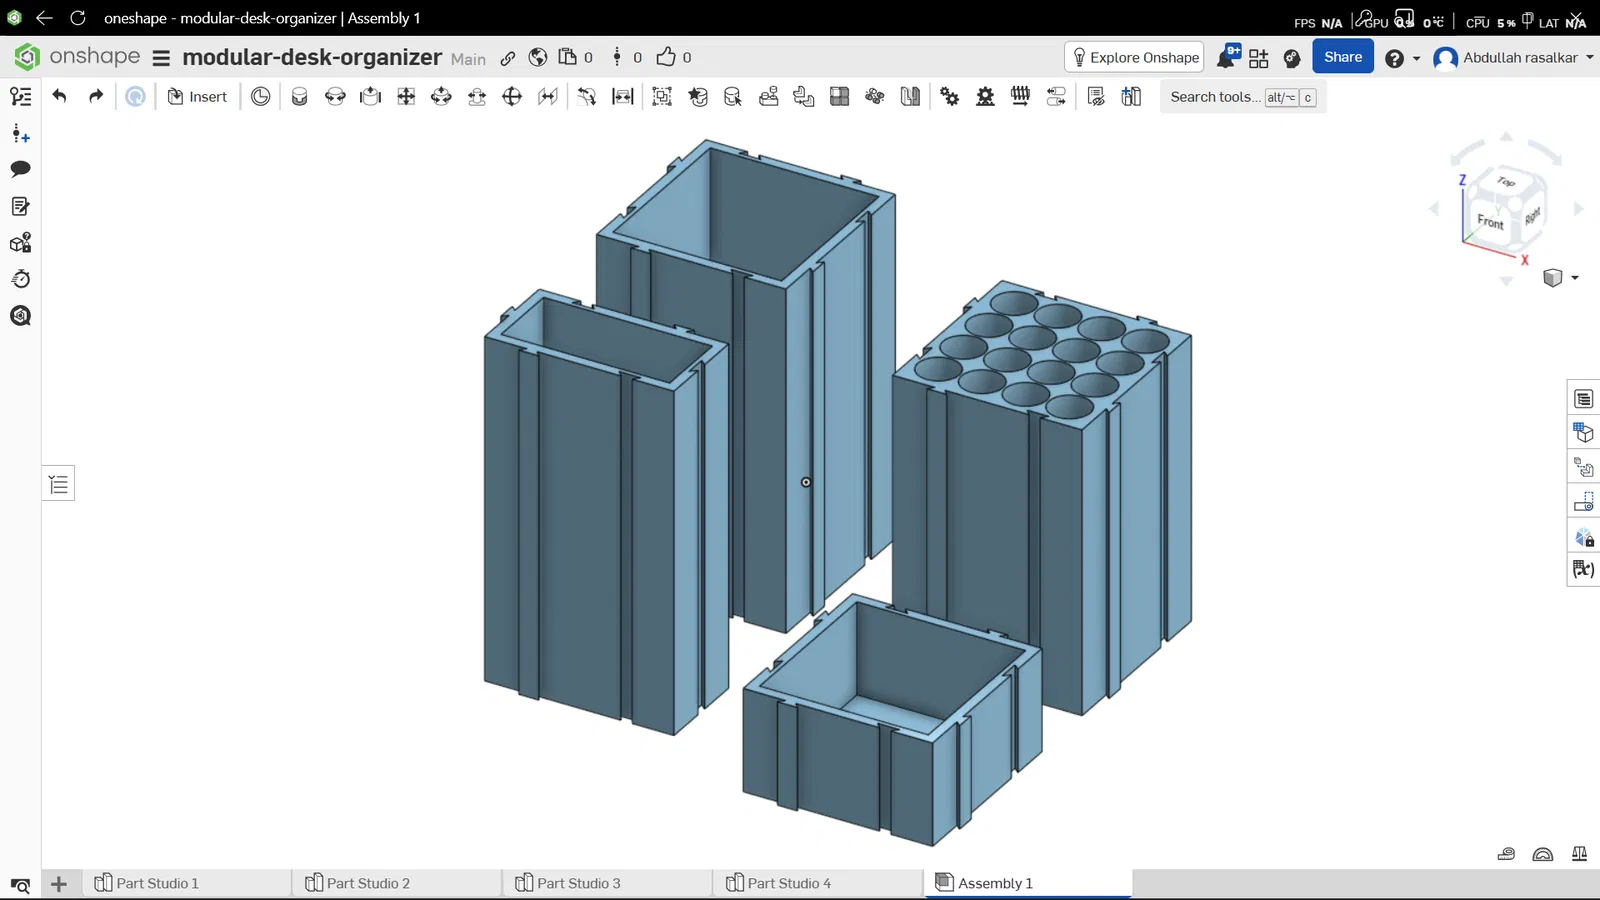Select the Parallel mate tool
Viewport: 1600px width, 900px height.
point(548,96)
